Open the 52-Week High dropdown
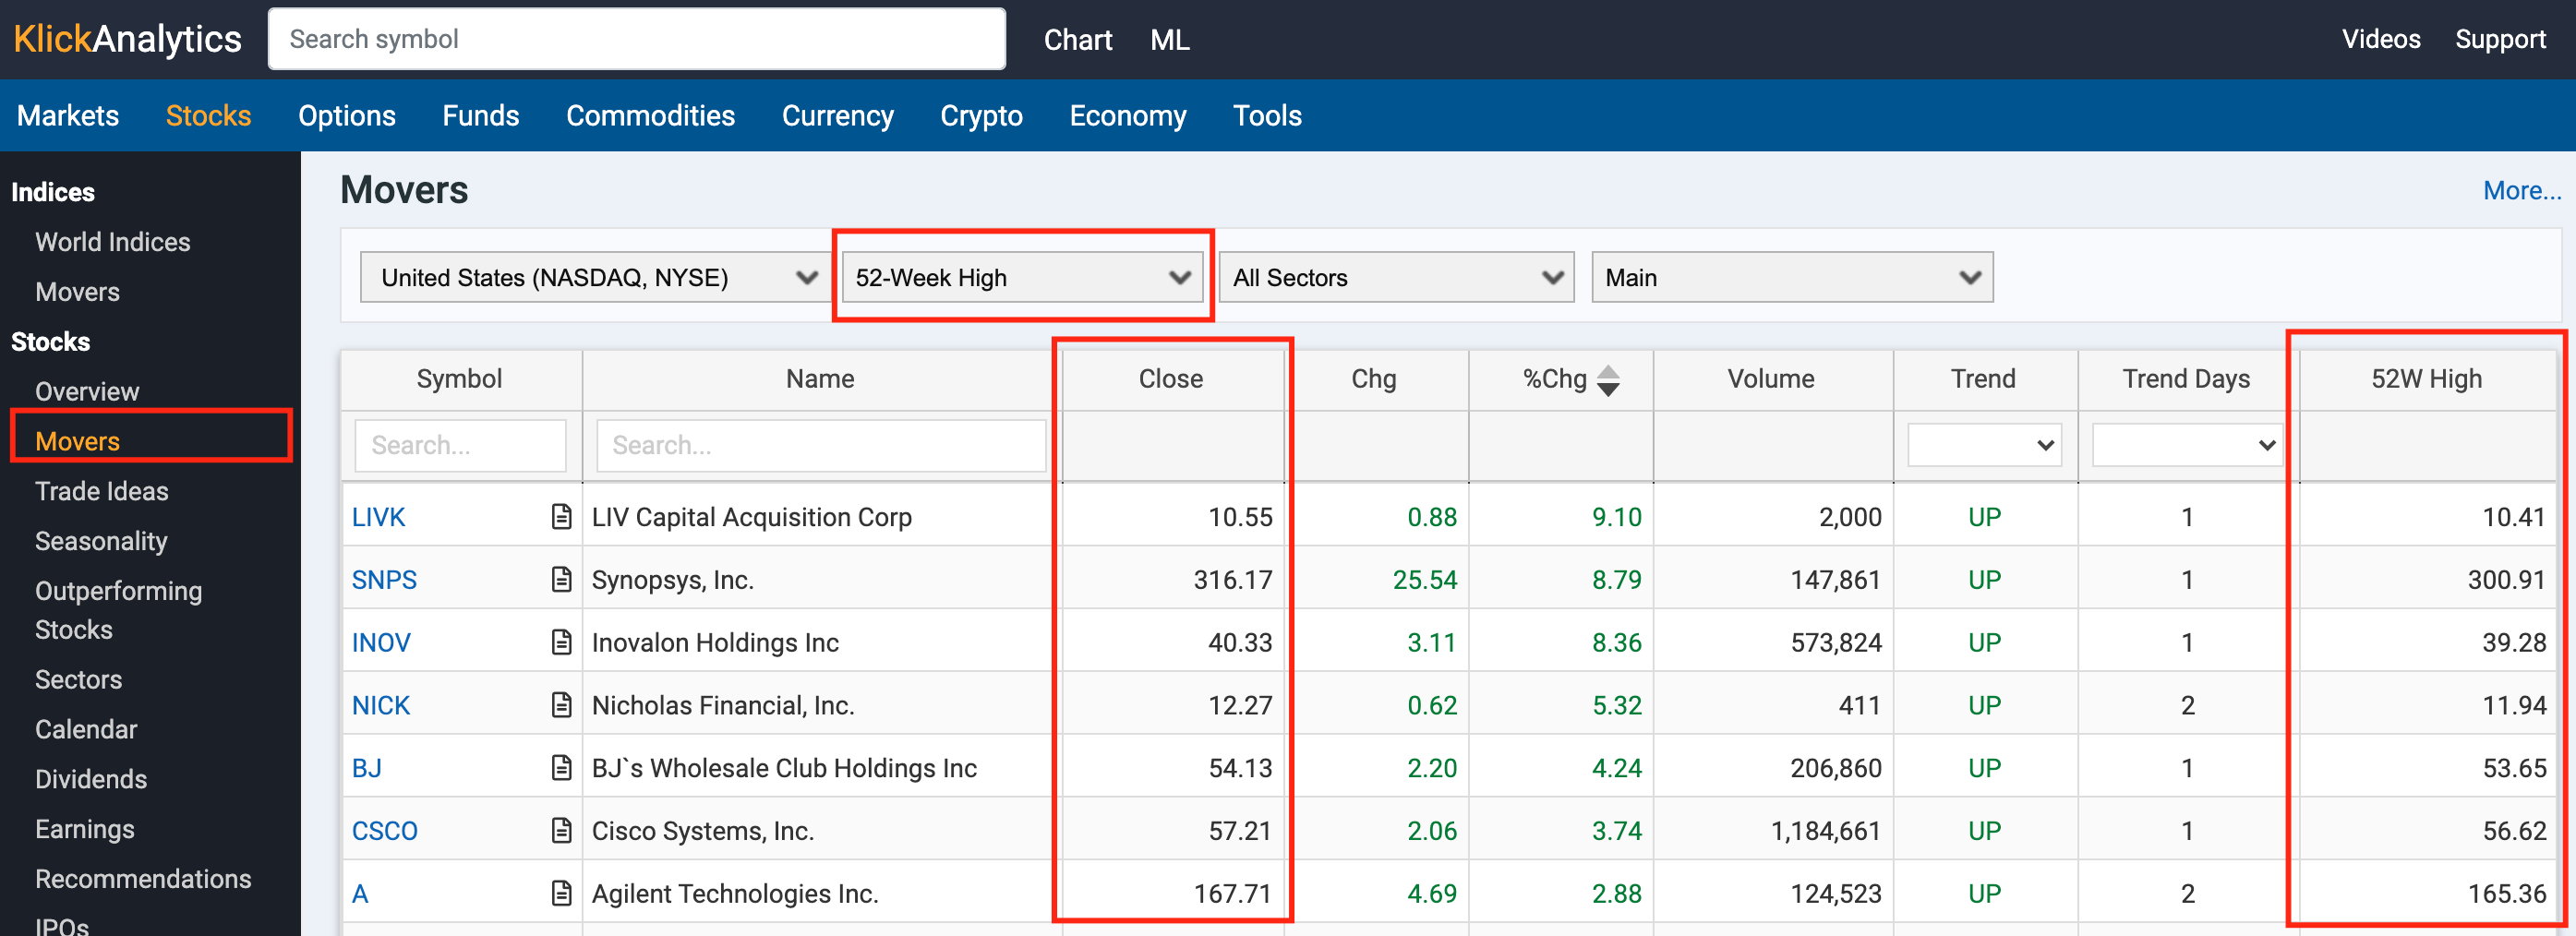The image size is (2576, 936). (x=1022, y=277)
